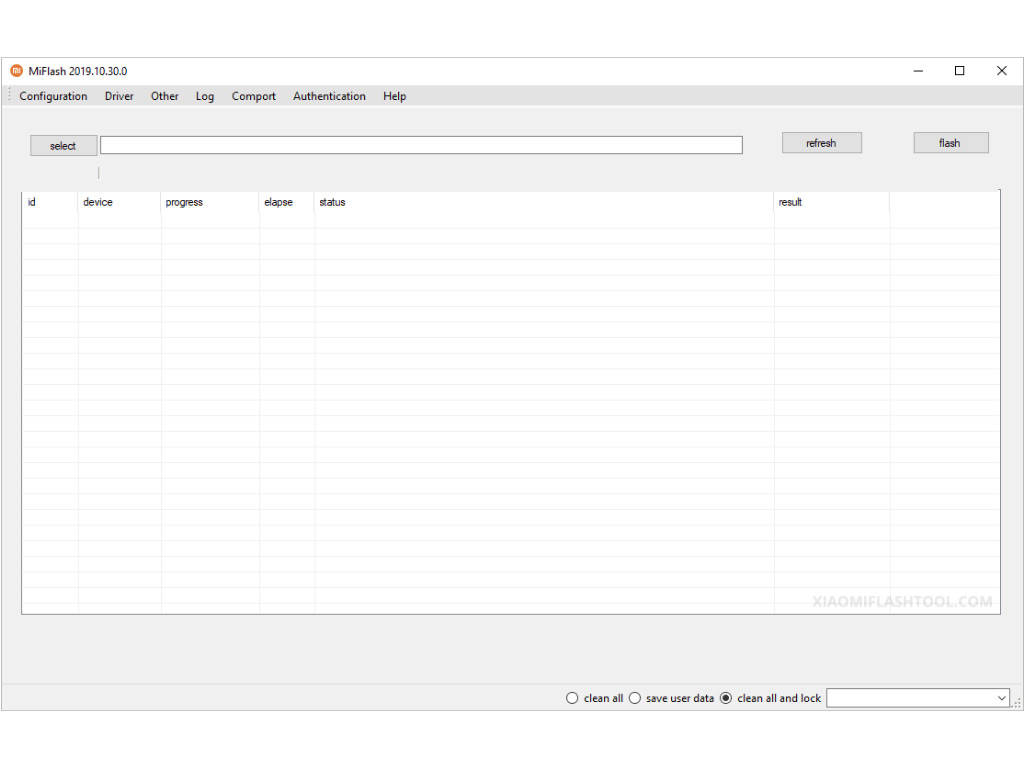Open the Comport menu
The image size is (1024, 768).
(254, 97)
